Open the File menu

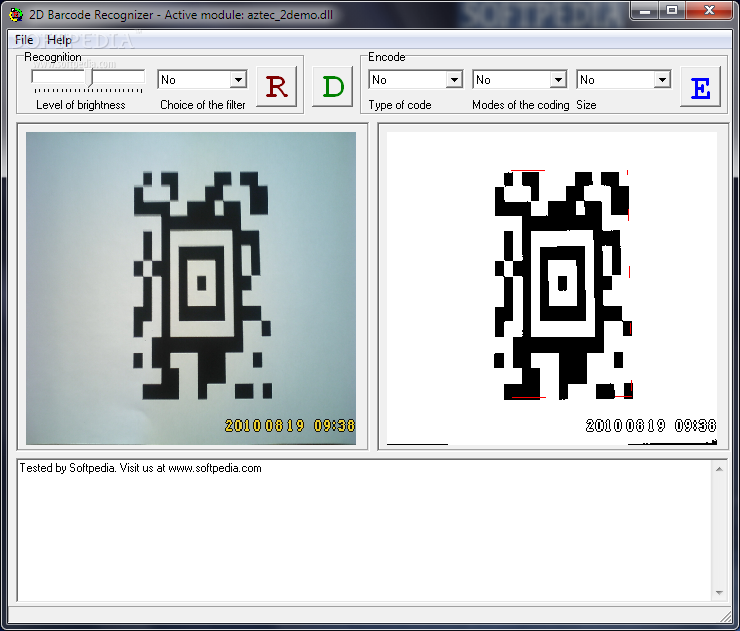point(24,40)
